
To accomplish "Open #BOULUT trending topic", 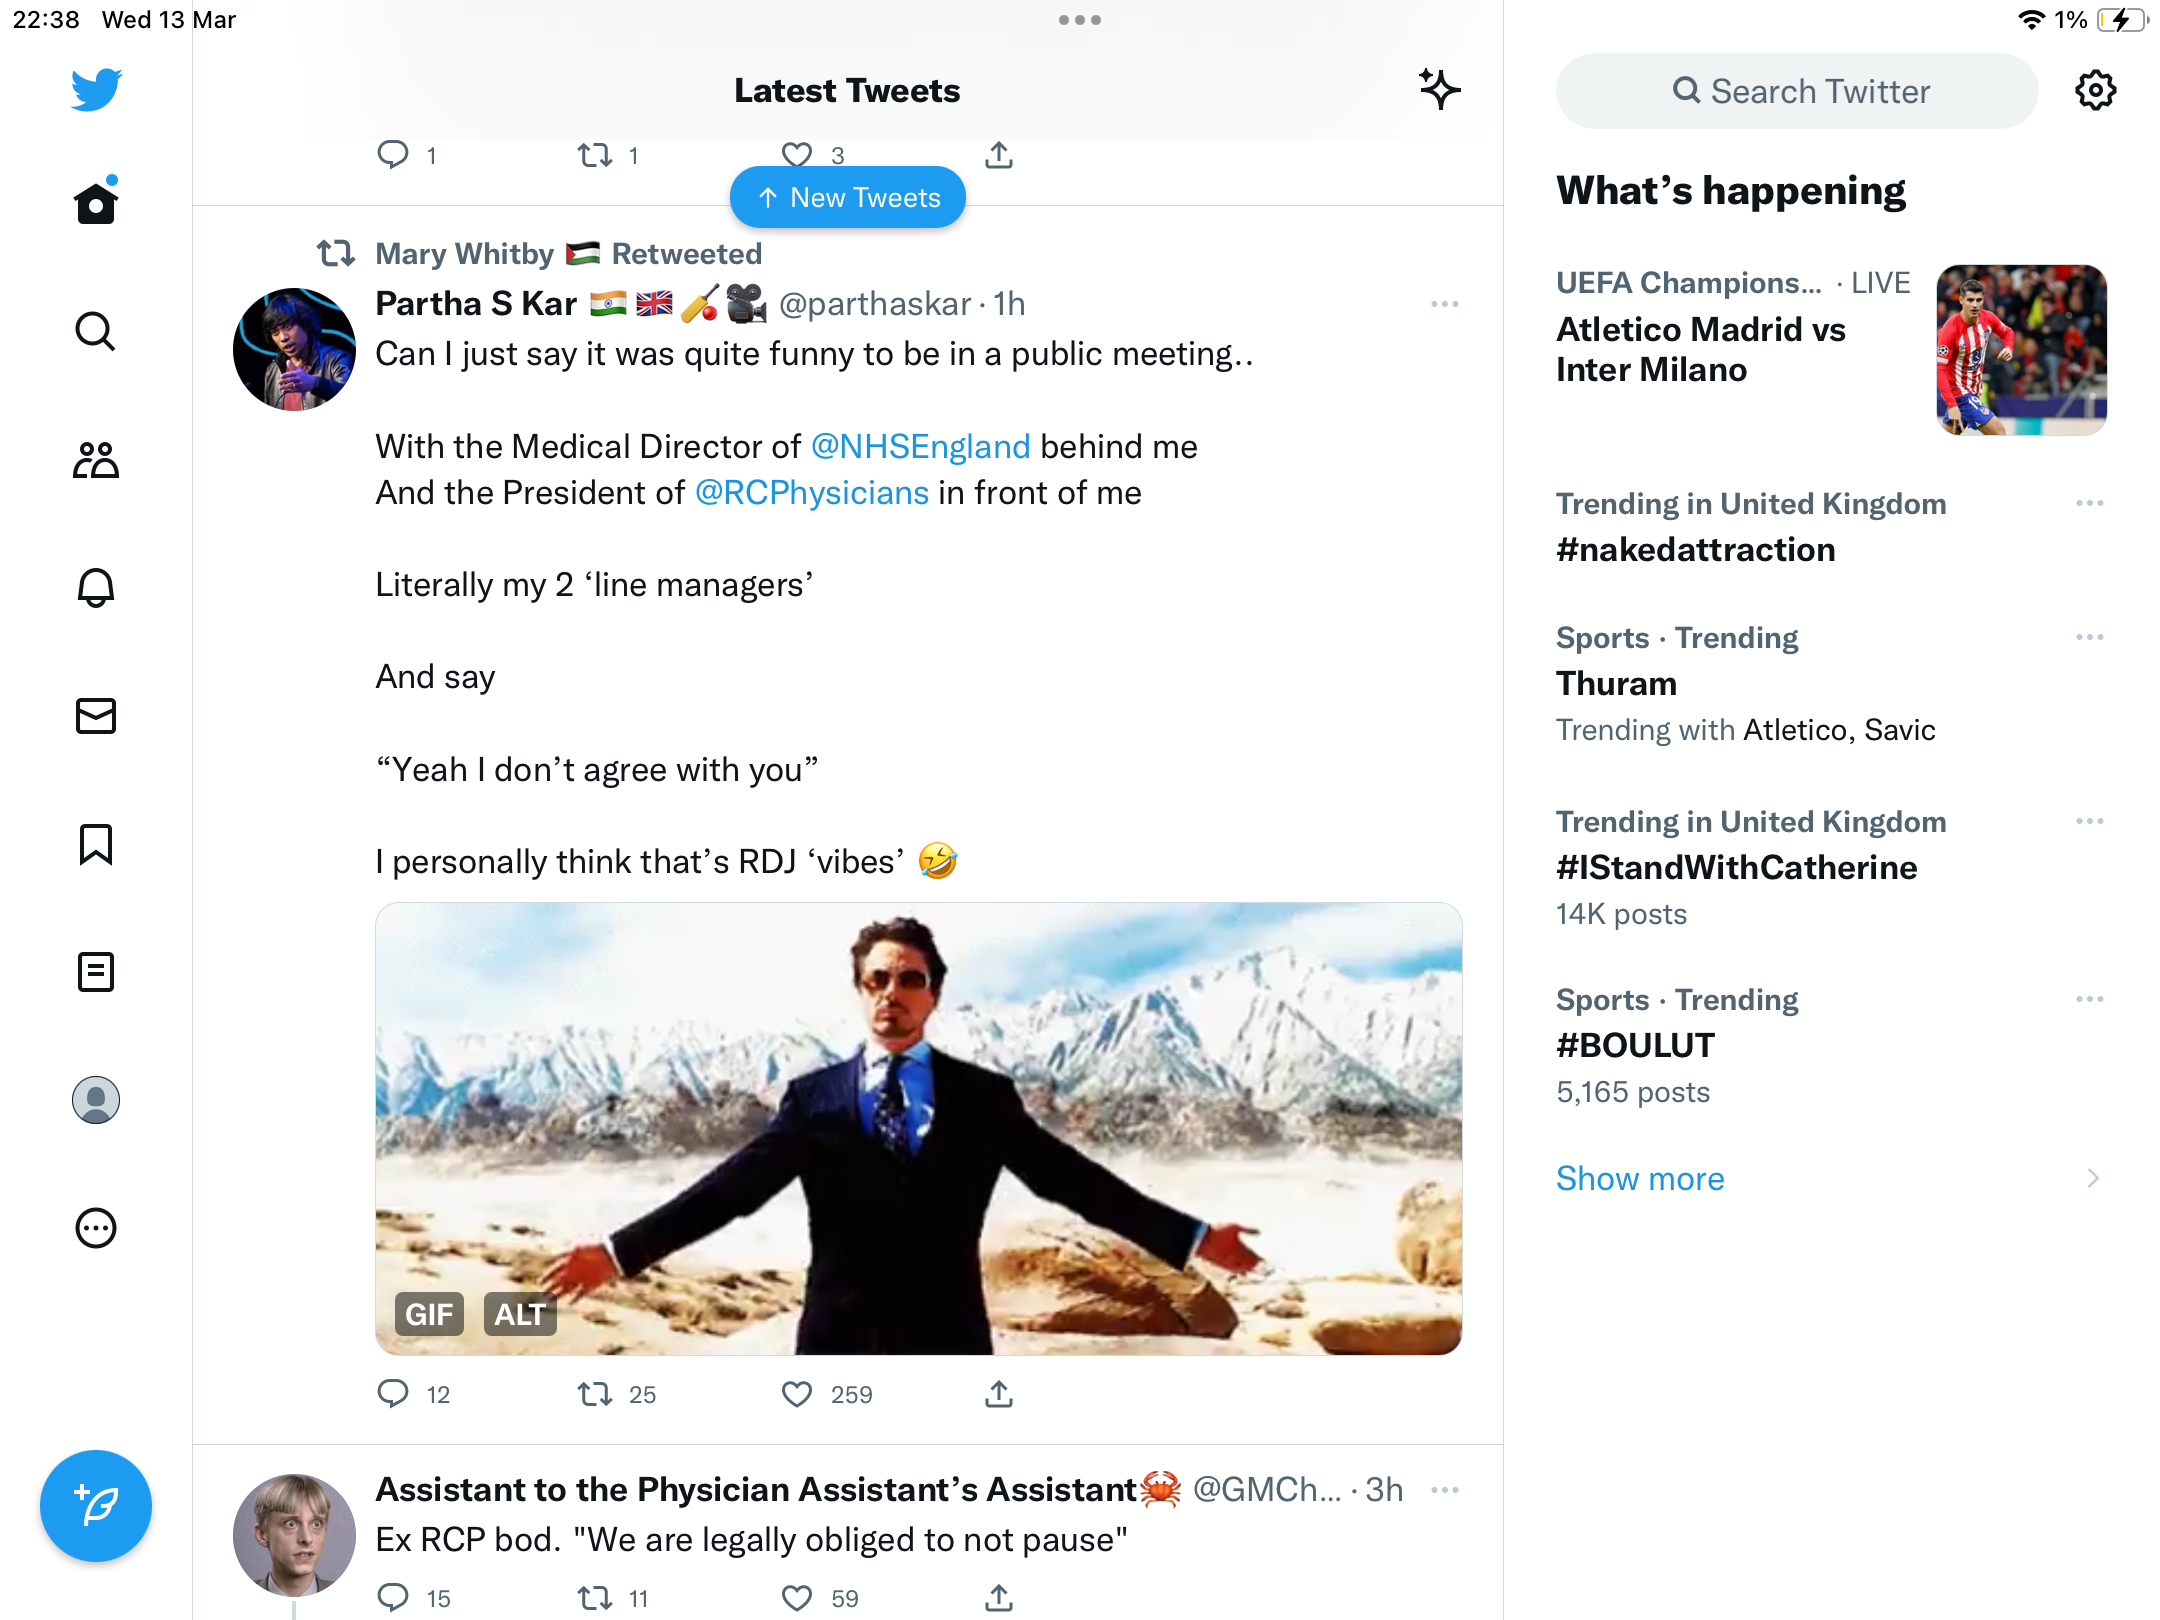I will click(1636, 1045).
